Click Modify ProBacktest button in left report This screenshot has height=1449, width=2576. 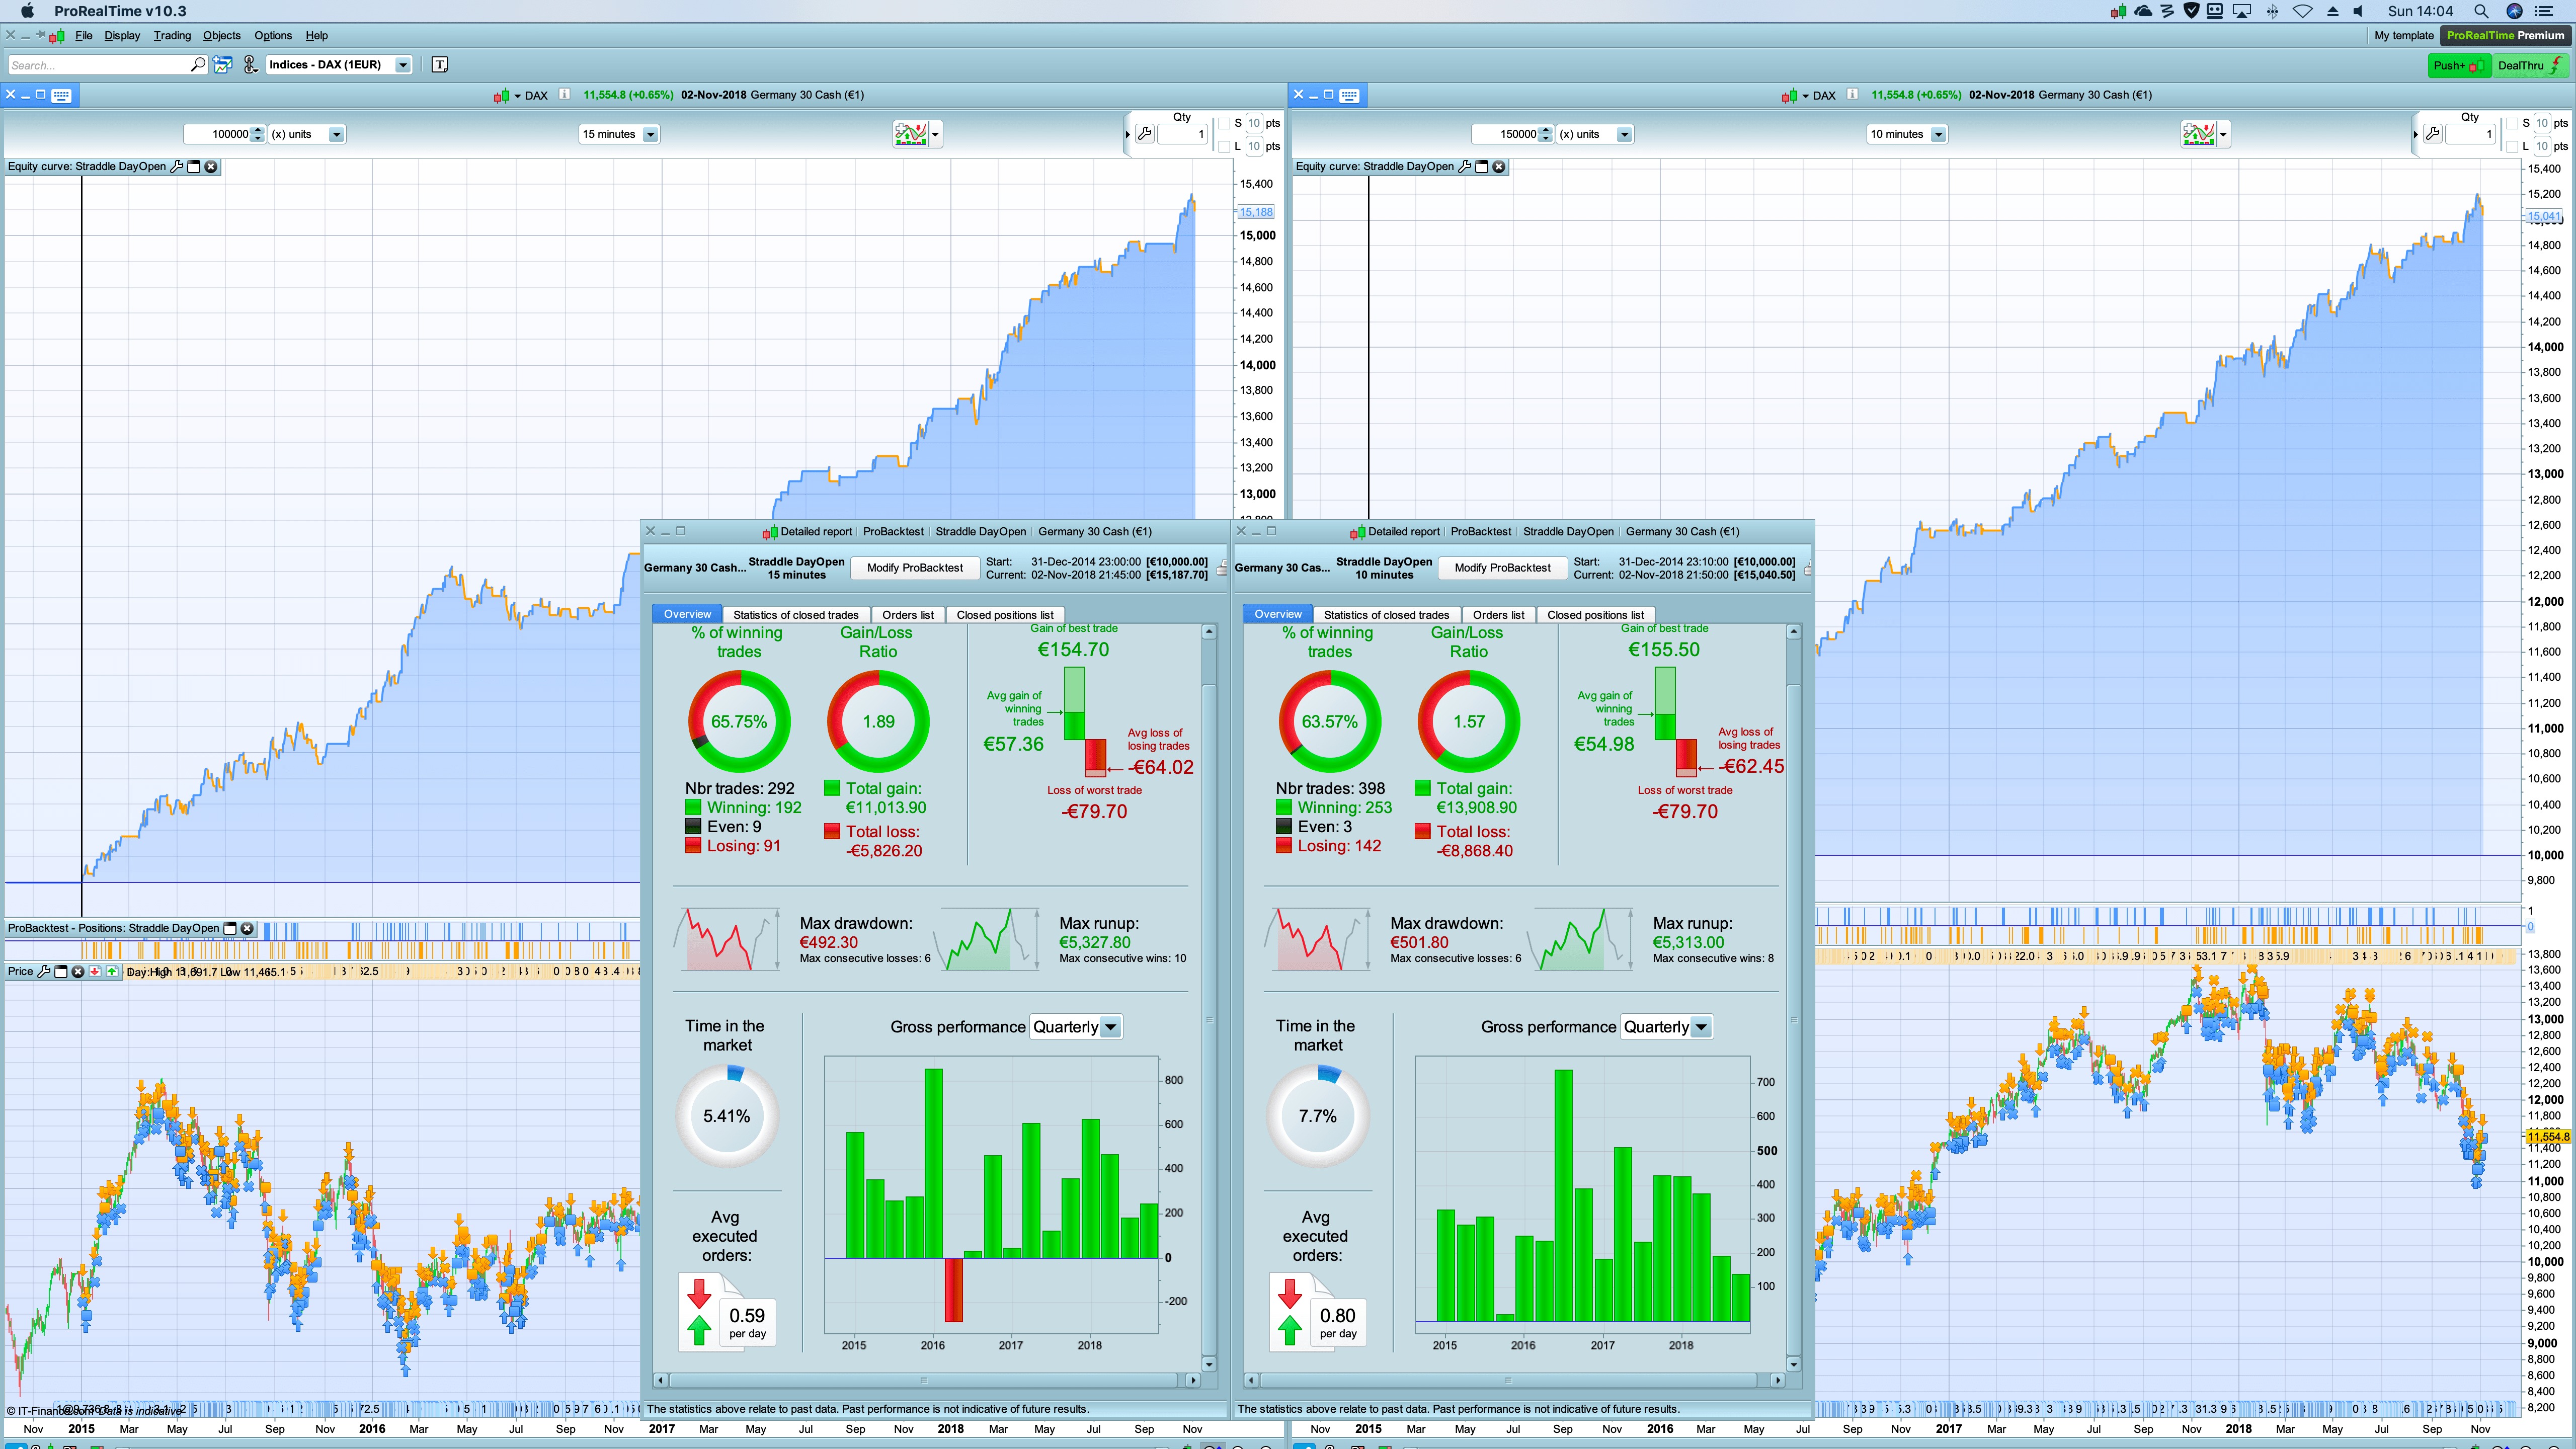pyautogui.click(x=914, y=568)
